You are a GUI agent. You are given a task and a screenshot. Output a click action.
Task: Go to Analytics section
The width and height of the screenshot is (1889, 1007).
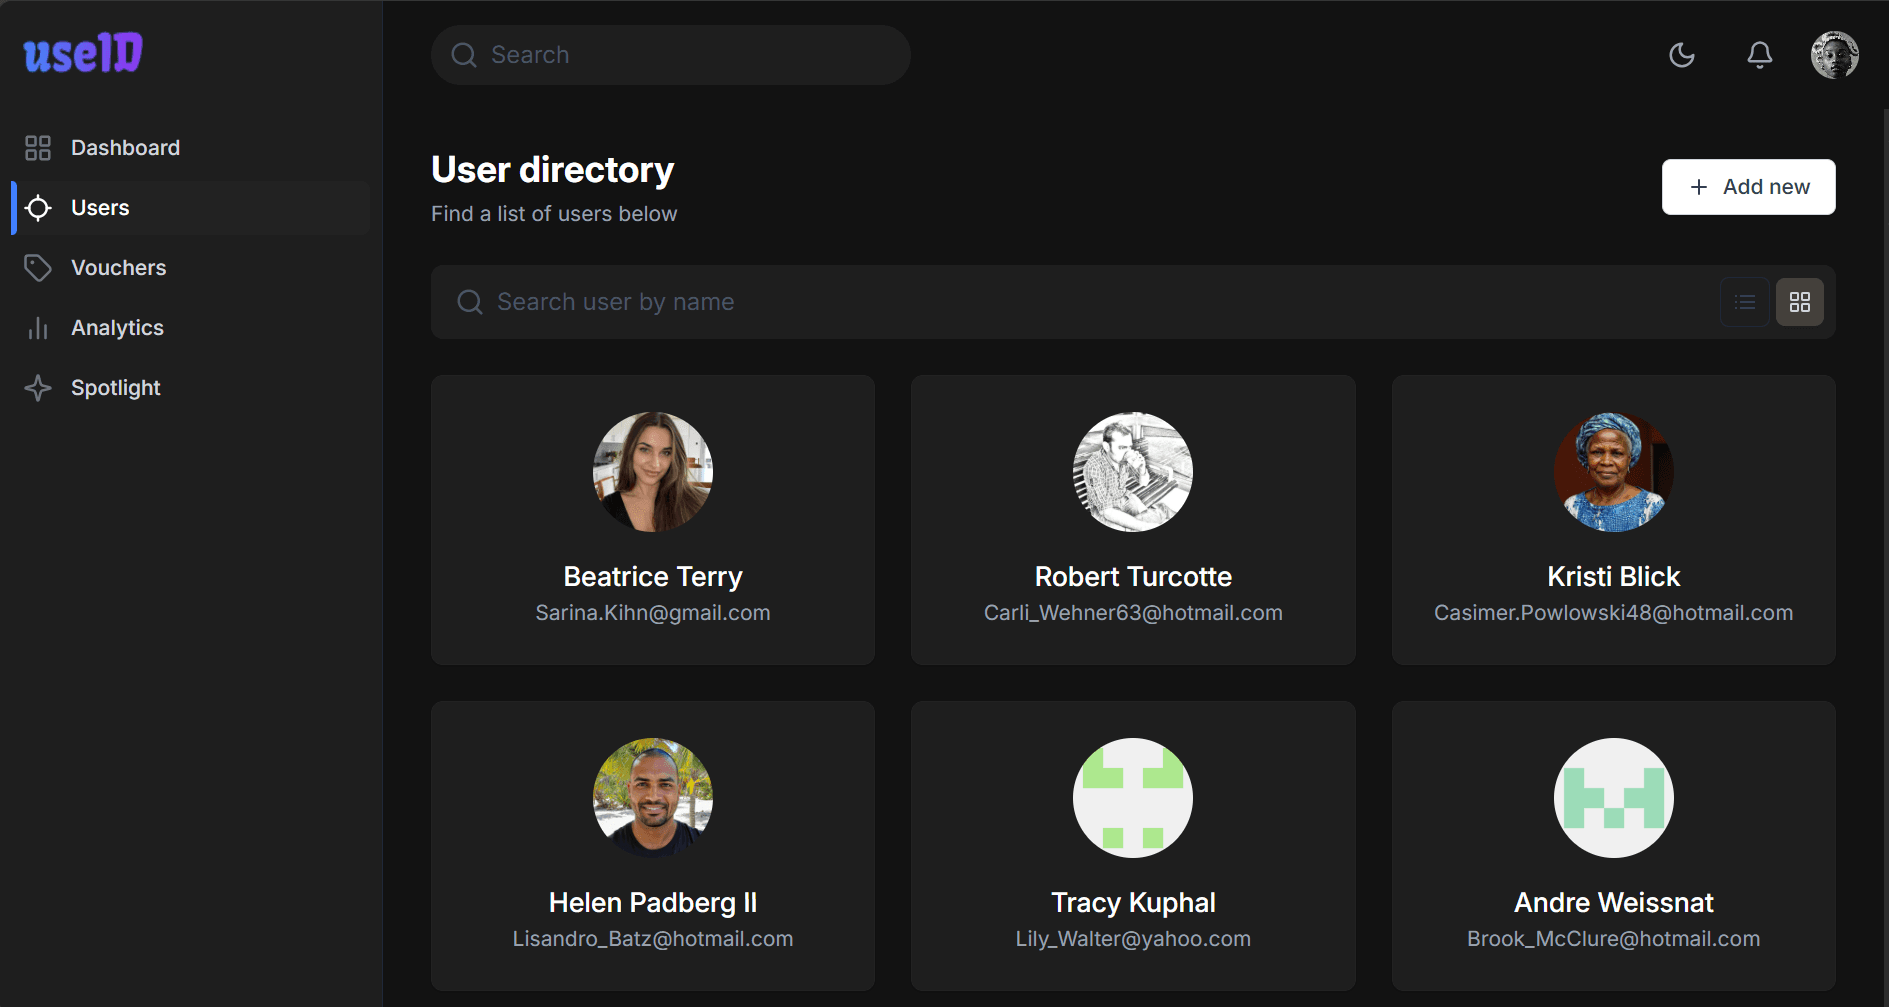click(x=191, y=328)
